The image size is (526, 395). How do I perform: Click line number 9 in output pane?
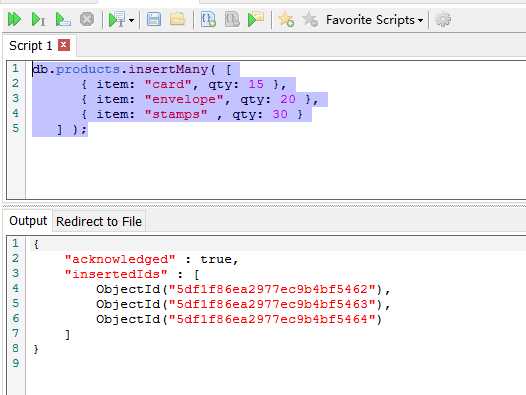coord(15,363)
